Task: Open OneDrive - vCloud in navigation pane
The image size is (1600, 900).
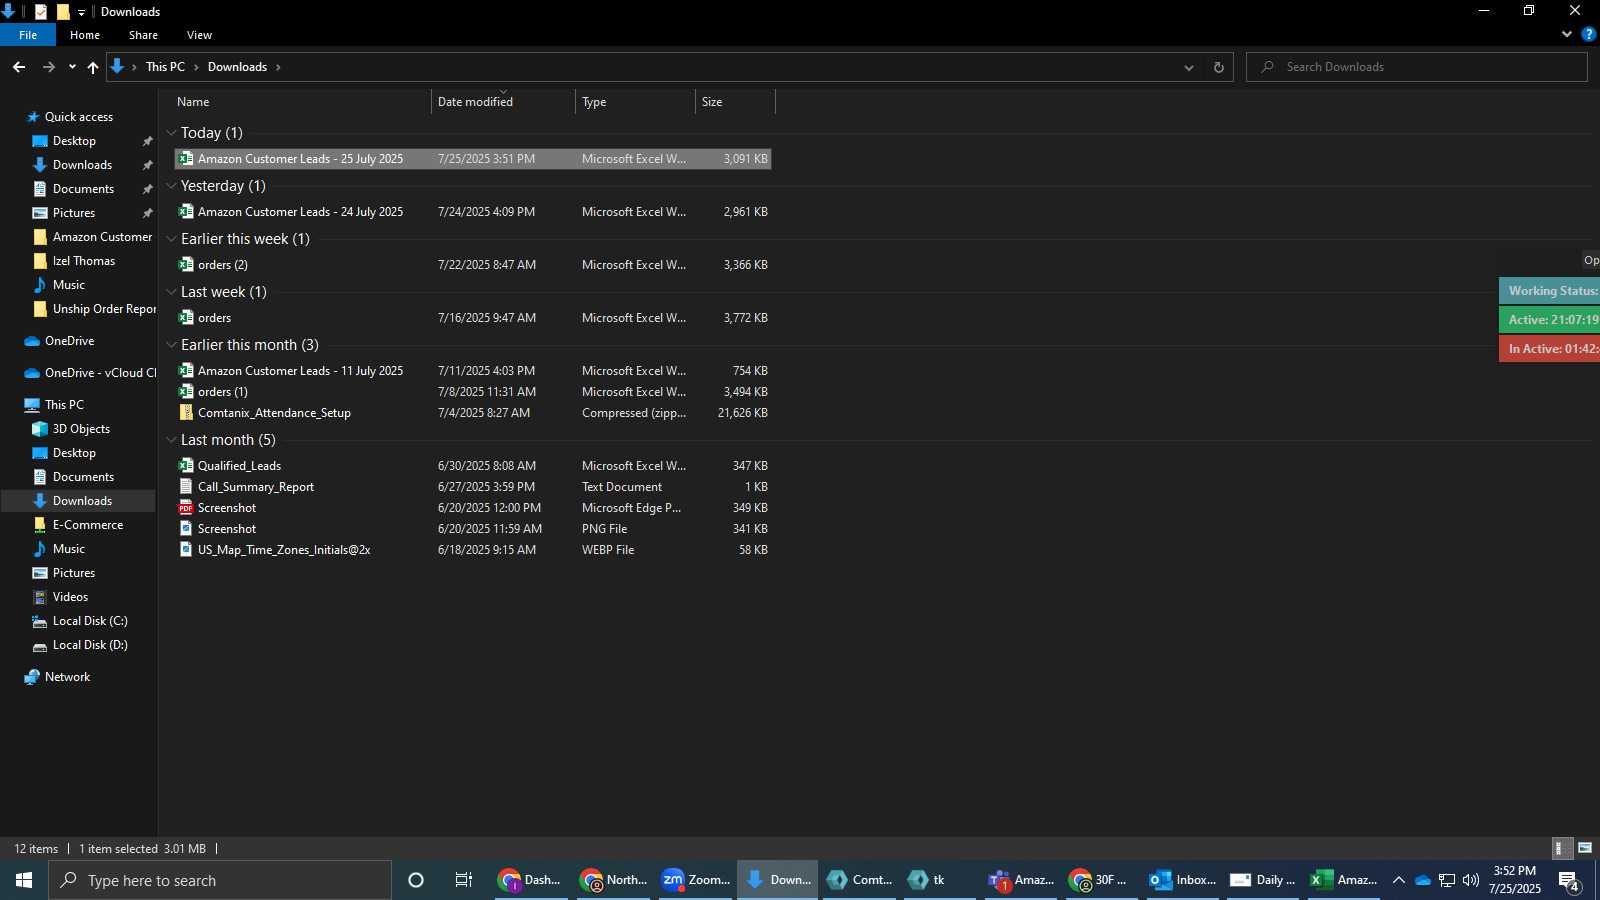Action: 100,373
